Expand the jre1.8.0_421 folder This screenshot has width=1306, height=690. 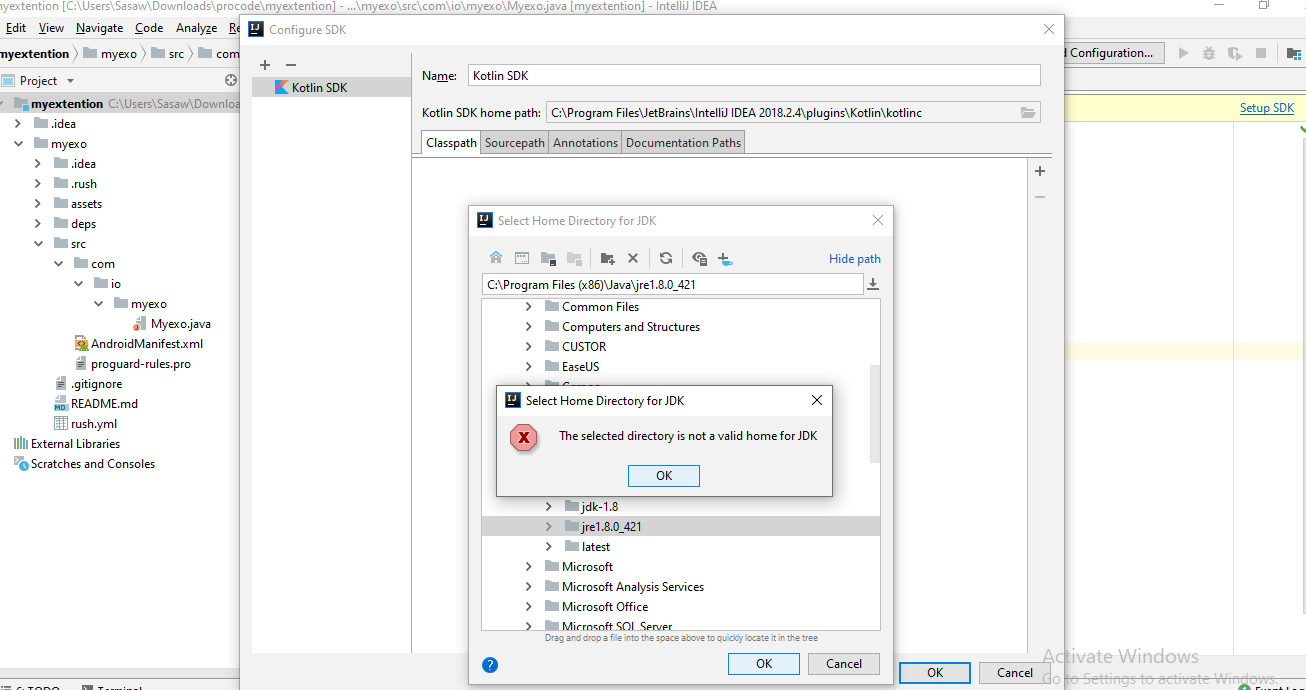pyautogui.click(x=548, y=527)
